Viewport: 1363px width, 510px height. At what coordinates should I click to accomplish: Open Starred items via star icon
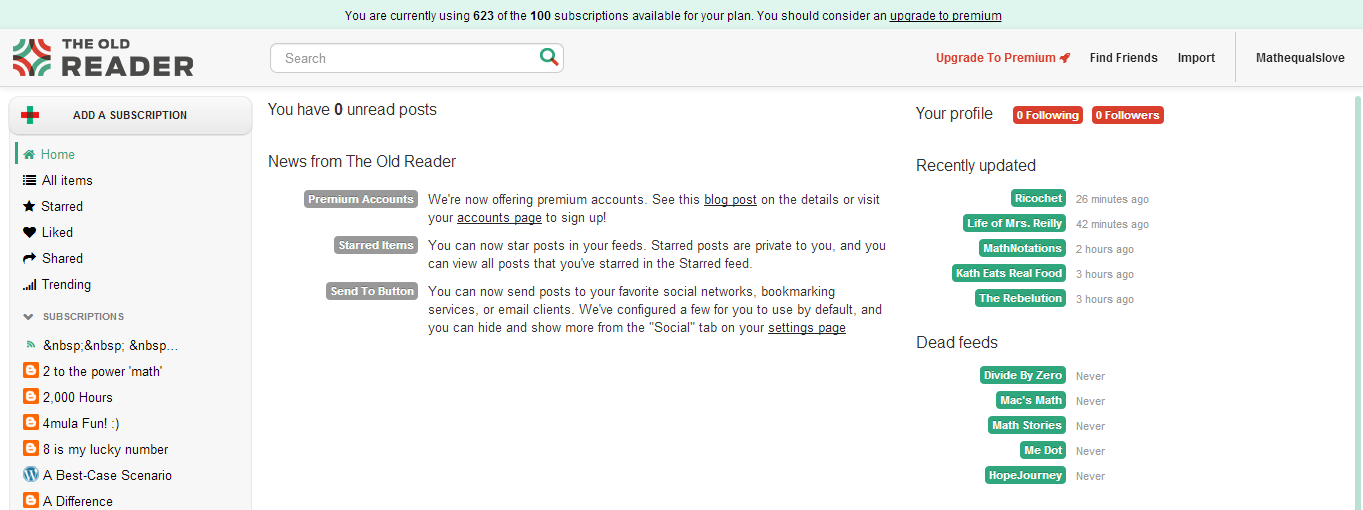point(29,206)
